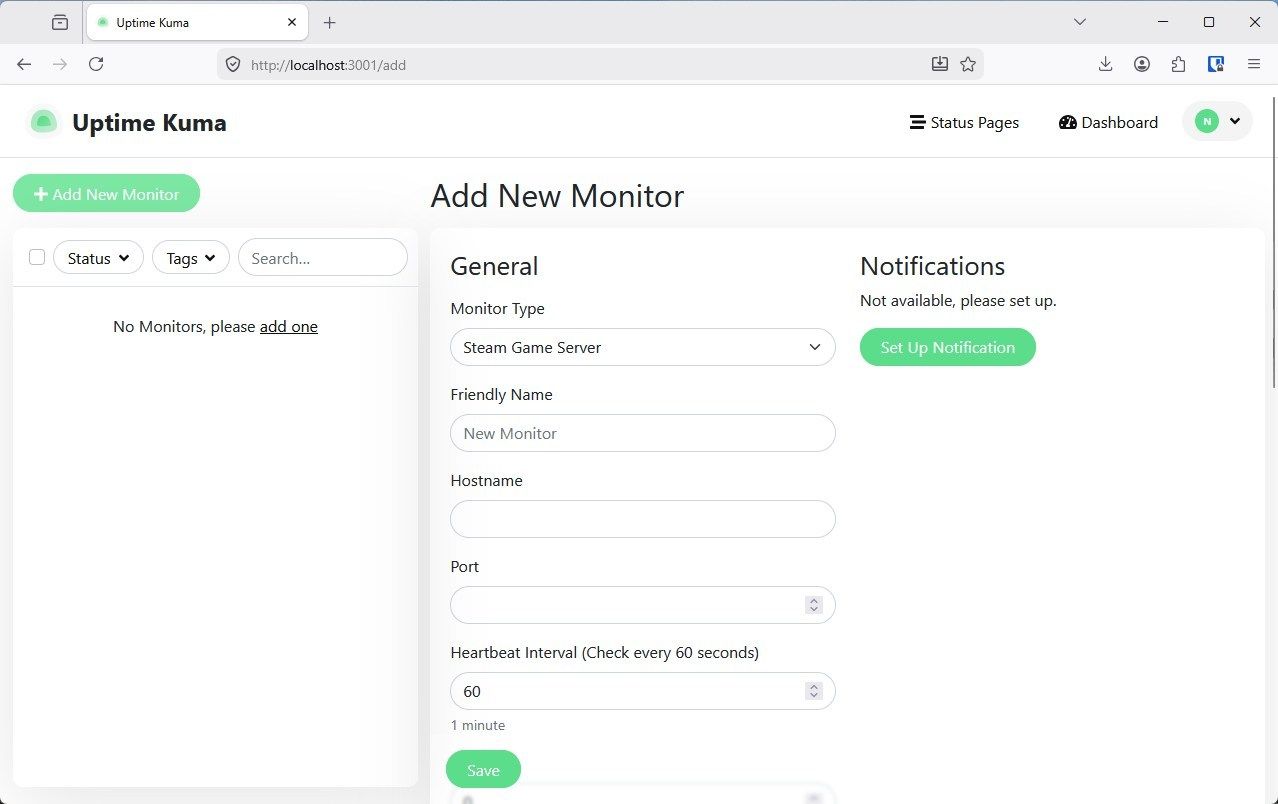1278x804 pixels.
Task: Click the install app icon in address bar
Action: (x=939, y=64)
